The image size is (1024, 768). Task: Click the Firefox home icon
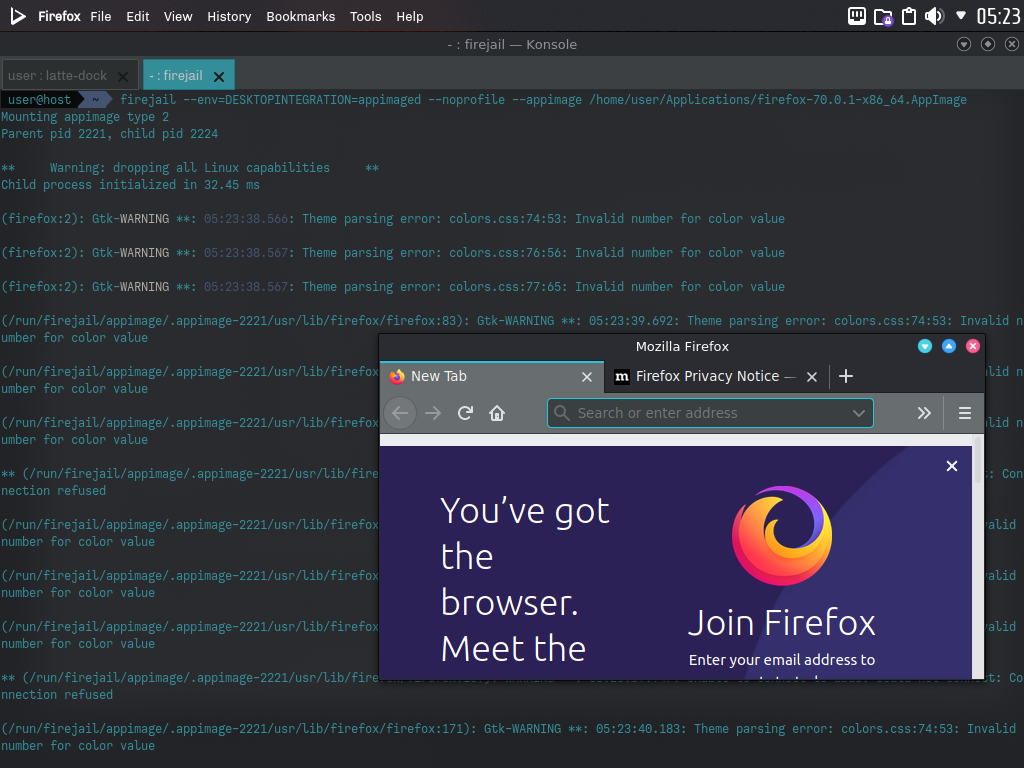click(497, 413)
